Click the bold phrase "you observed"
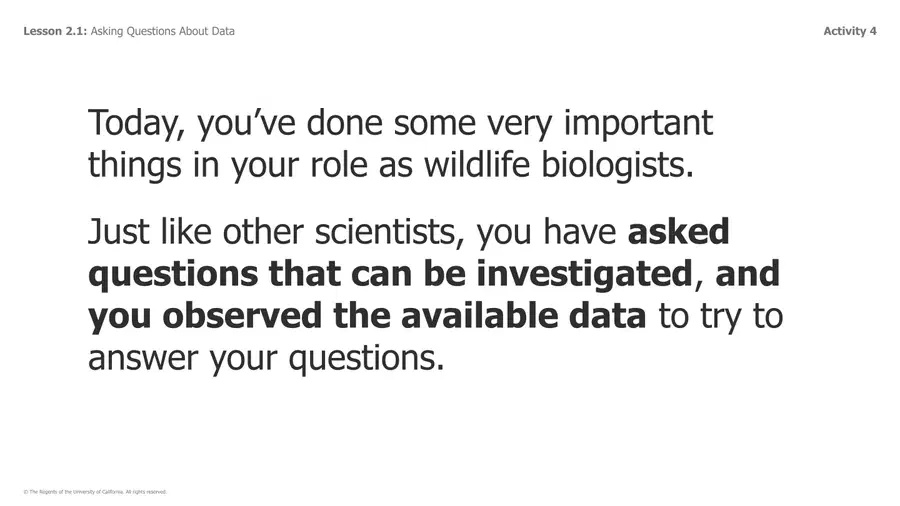 [205, 316]
